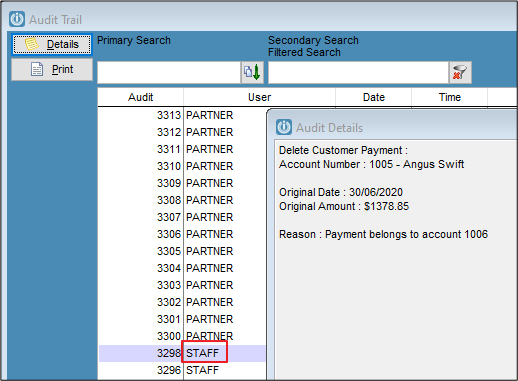
Task: Sort by the Time column header
Action: tap(450, 97)
